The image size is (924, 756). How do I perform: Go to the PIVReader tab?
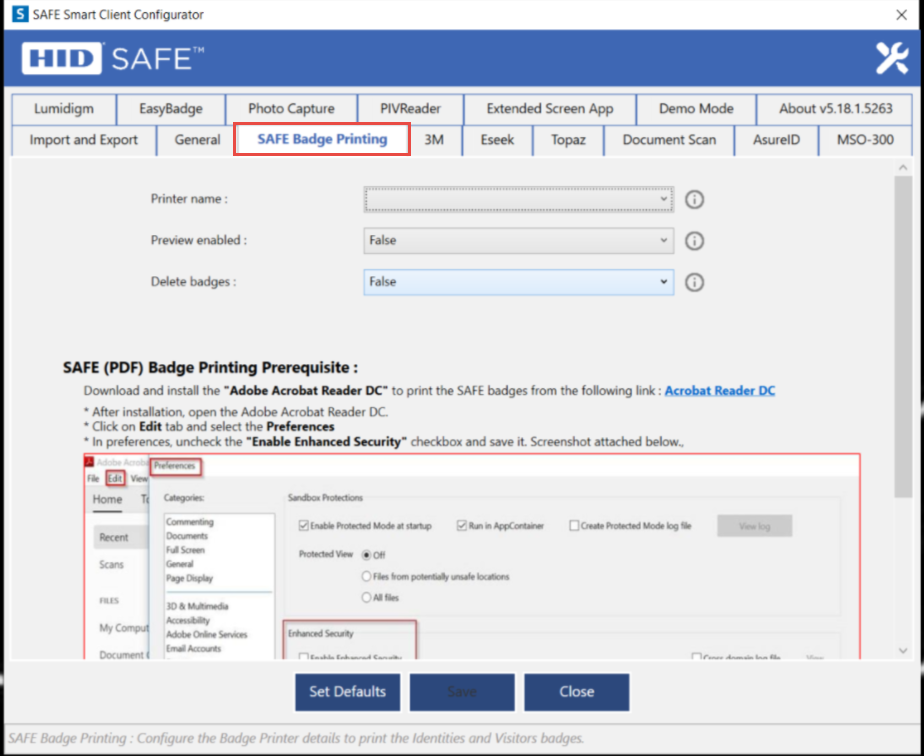coord(410,109)
